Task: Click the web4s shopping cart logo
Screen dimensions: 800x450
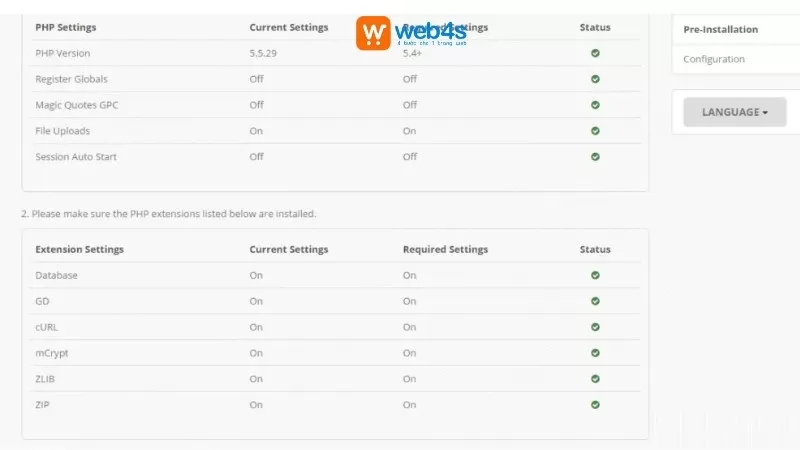Action: (x=373, y=33)
